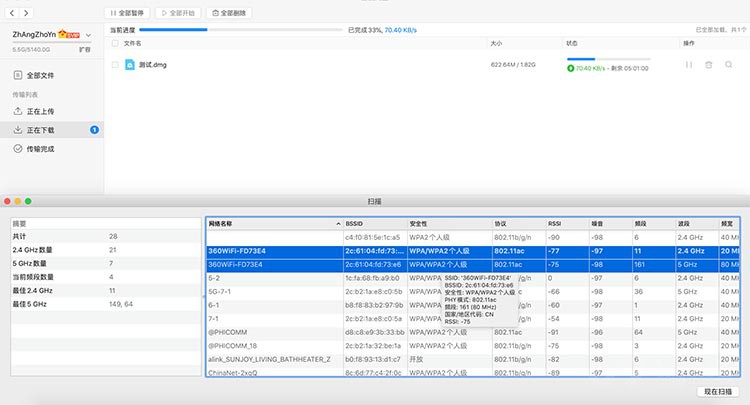The height and width of the screenshot is (405, 750).
Task: Expand the ZhAngZhoYn account dropdown arrow
Action: click(x=88, y=34)
